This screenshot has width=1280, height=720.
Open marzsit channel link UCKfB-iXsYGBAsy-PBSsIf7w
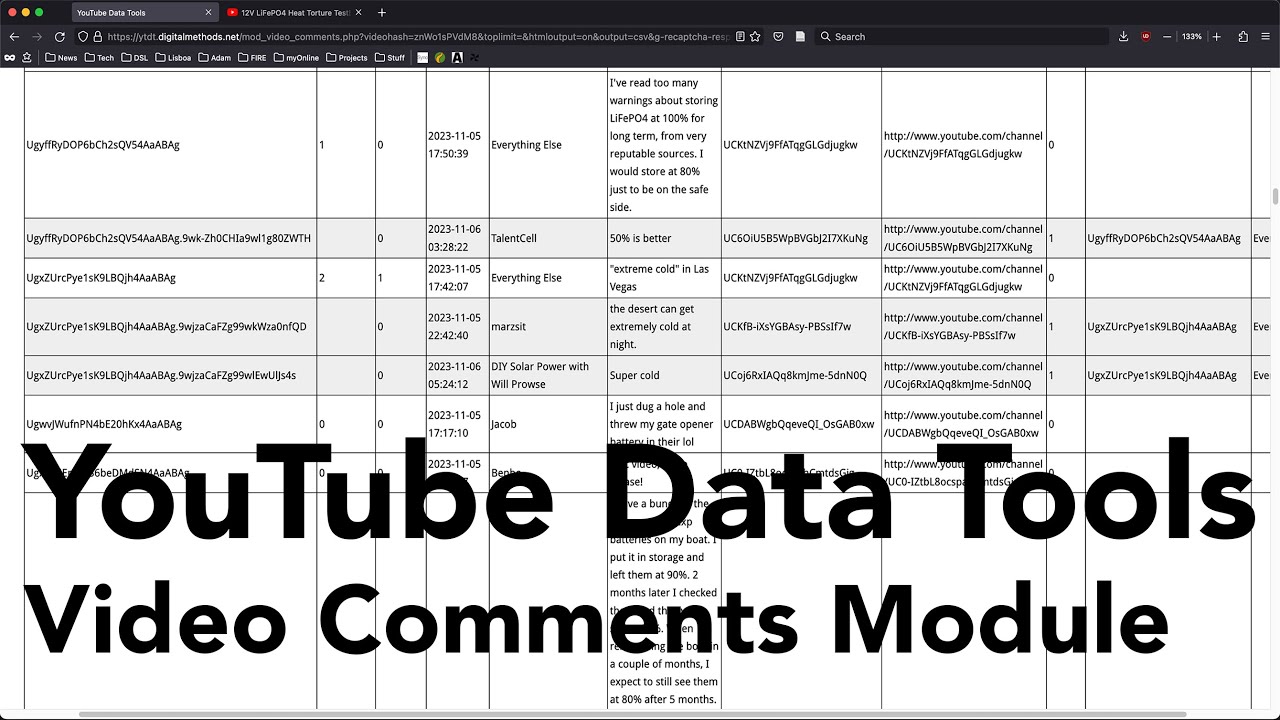click(963, 327)
